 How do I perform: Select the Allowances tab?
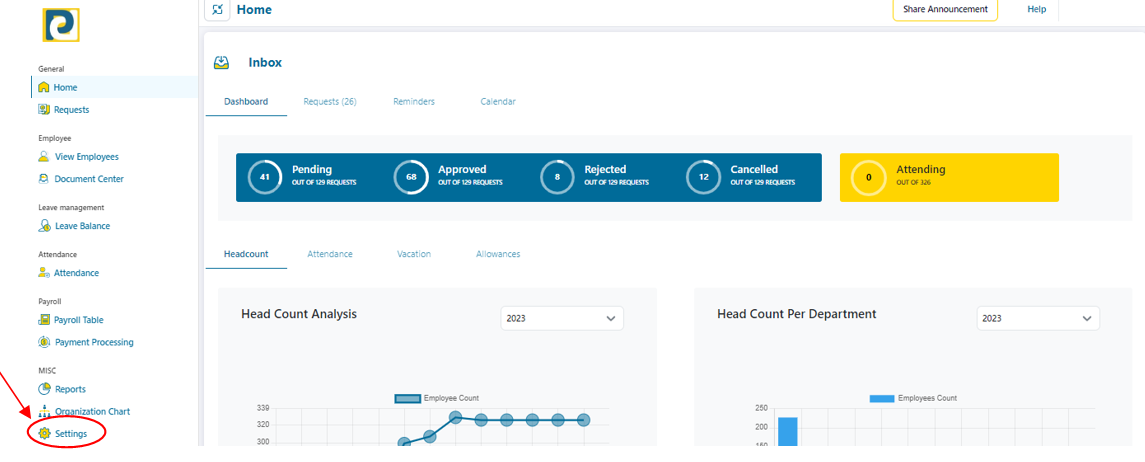[498, 255]
